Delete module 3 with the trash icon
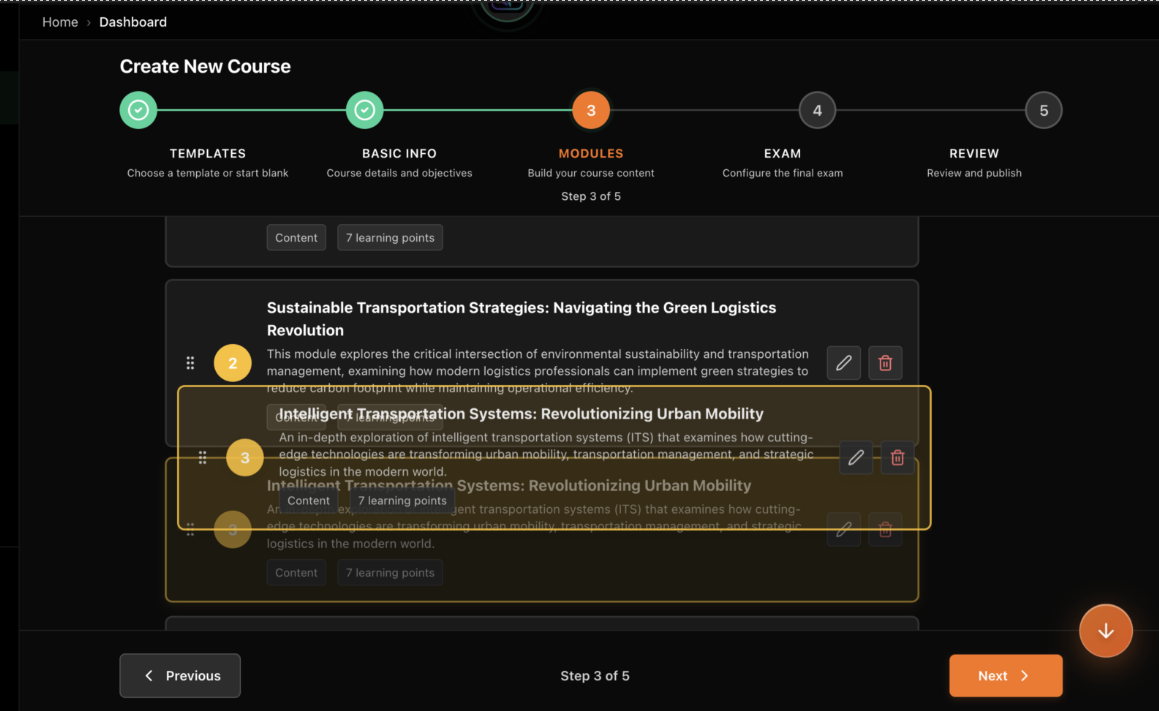 (897, 457)
